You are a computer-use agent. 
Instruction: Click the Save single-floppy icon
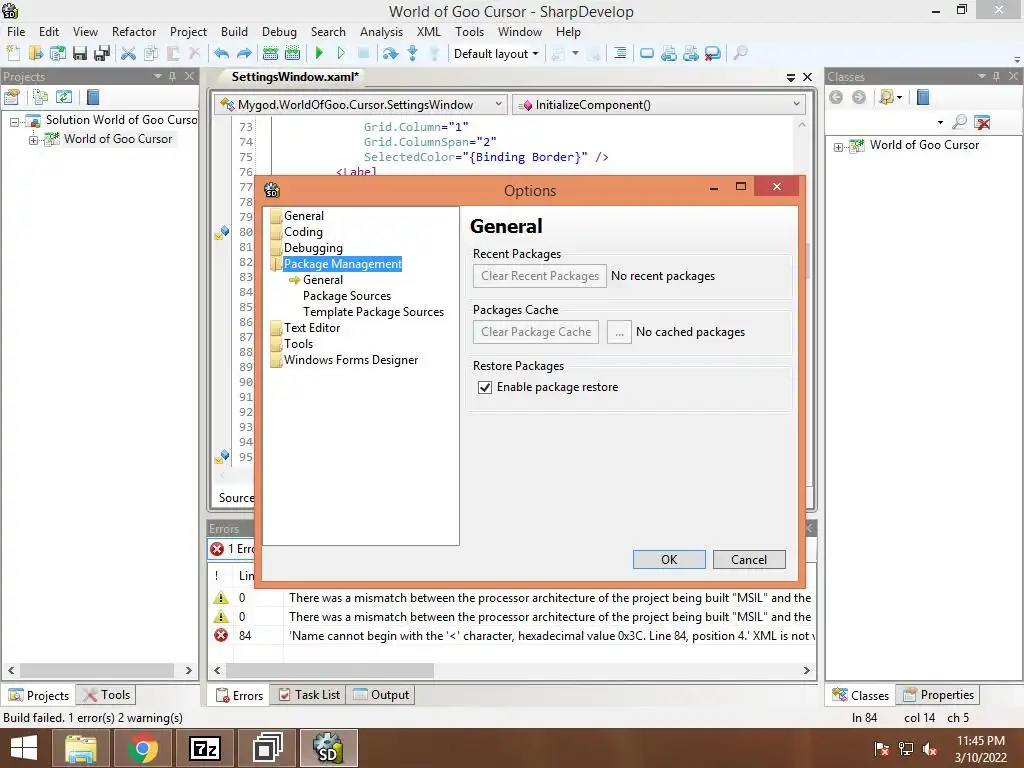tap(80, 54)
